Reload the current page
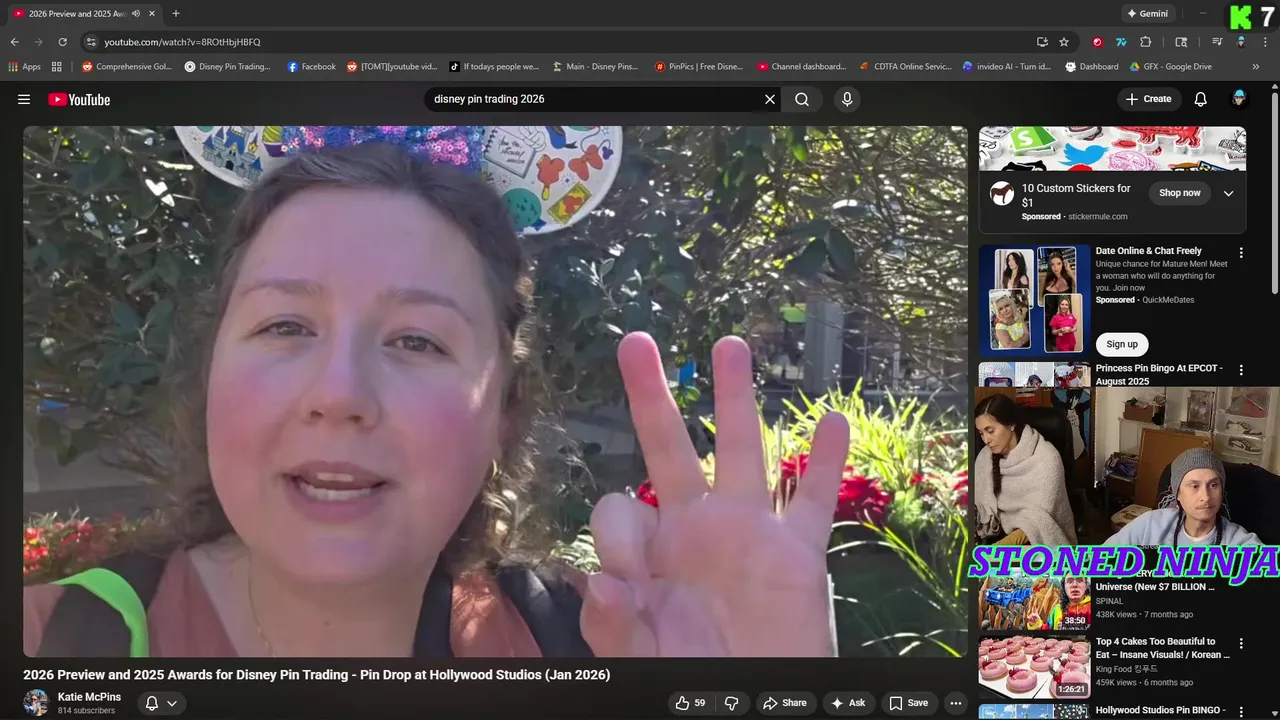1280x720 pixels. click(62, 42)
